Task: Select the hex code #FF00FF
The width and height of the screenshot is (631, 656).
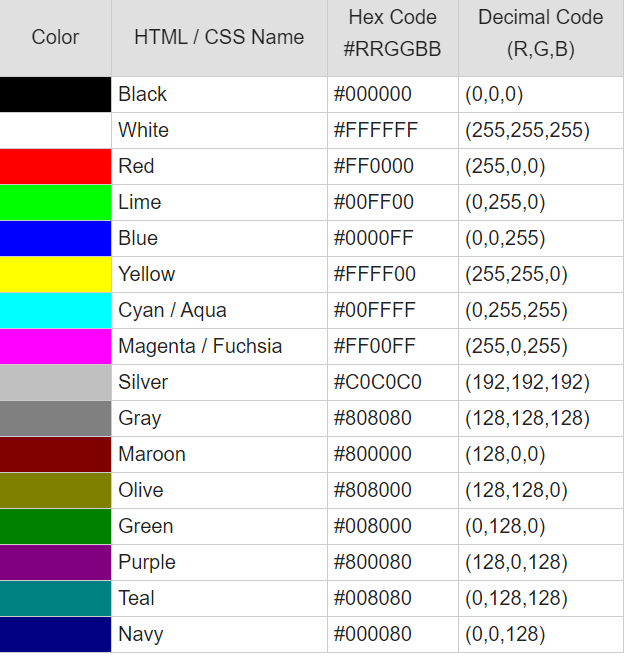Action: point(375,346)
